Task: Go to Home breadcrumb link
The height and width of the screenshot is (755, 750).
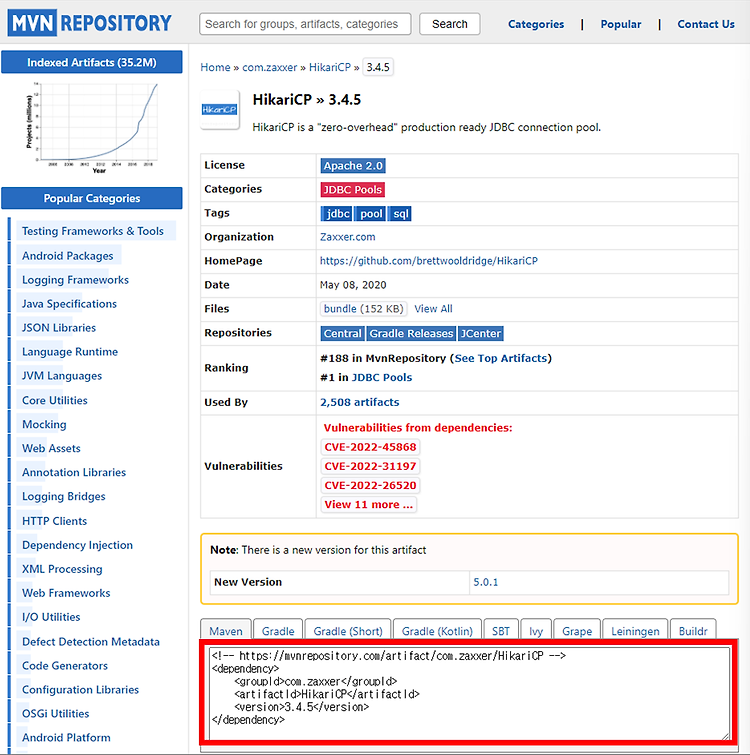Action: [215, 67]
